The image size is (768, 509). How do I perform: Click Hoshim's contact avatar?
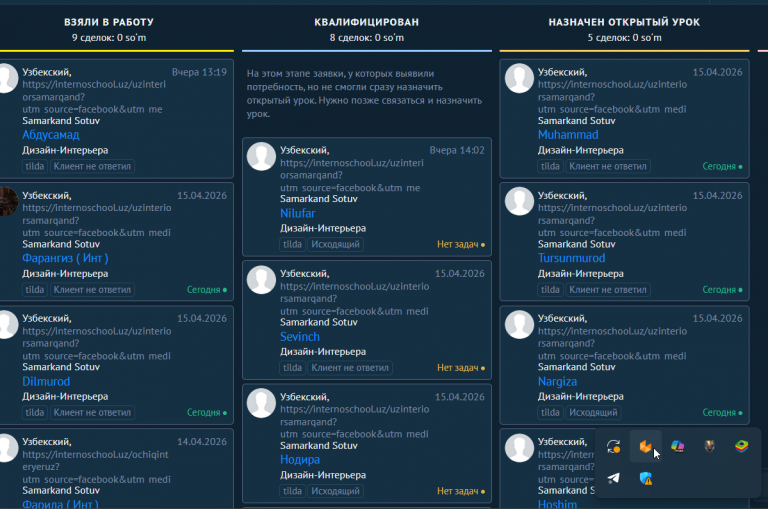click(x=519, y=448)
